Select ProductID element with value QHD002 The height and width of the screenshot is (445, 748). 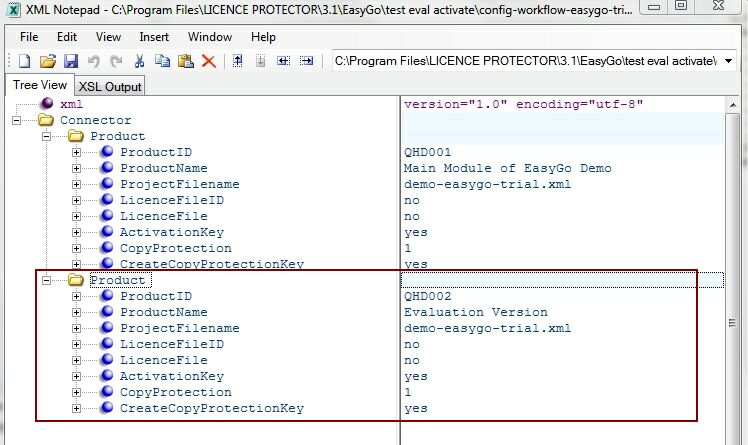click(x=156, y=296)
